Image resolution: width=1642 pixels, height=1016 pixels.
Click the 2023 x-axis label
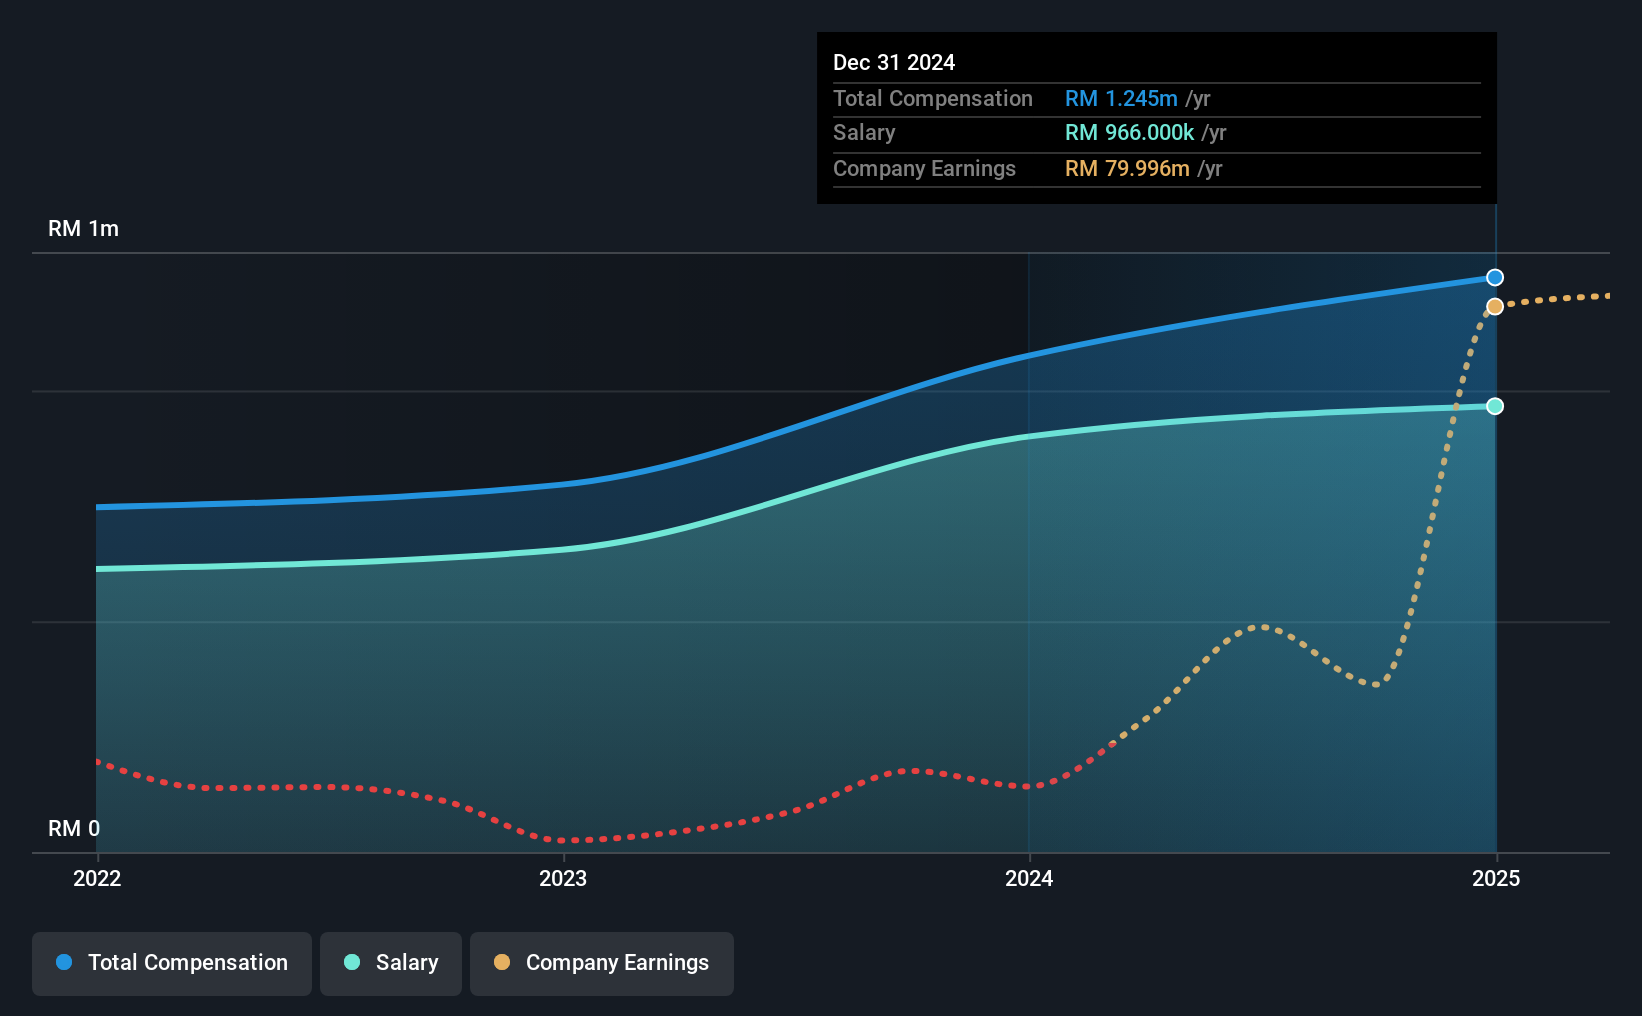[563, 878]
